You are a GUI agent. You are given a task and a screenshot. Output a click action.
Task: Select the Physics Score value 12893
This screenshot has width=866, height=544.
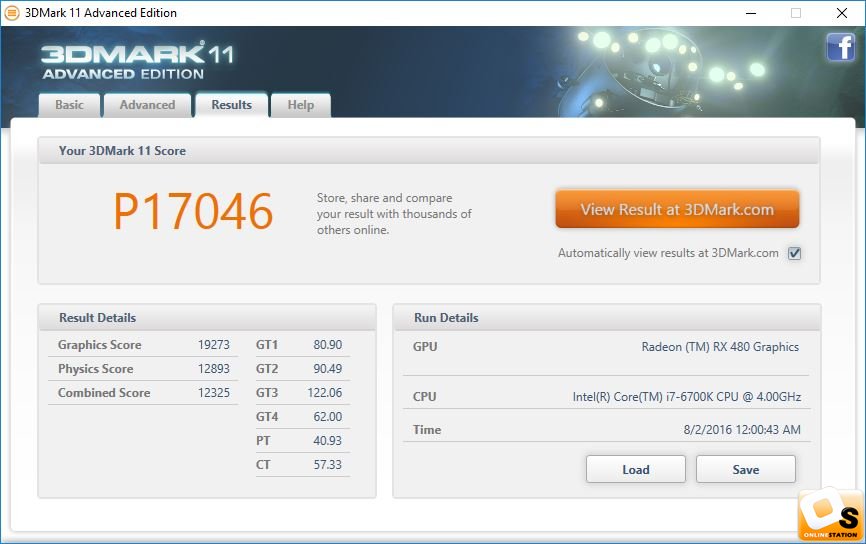coord(214,368)
